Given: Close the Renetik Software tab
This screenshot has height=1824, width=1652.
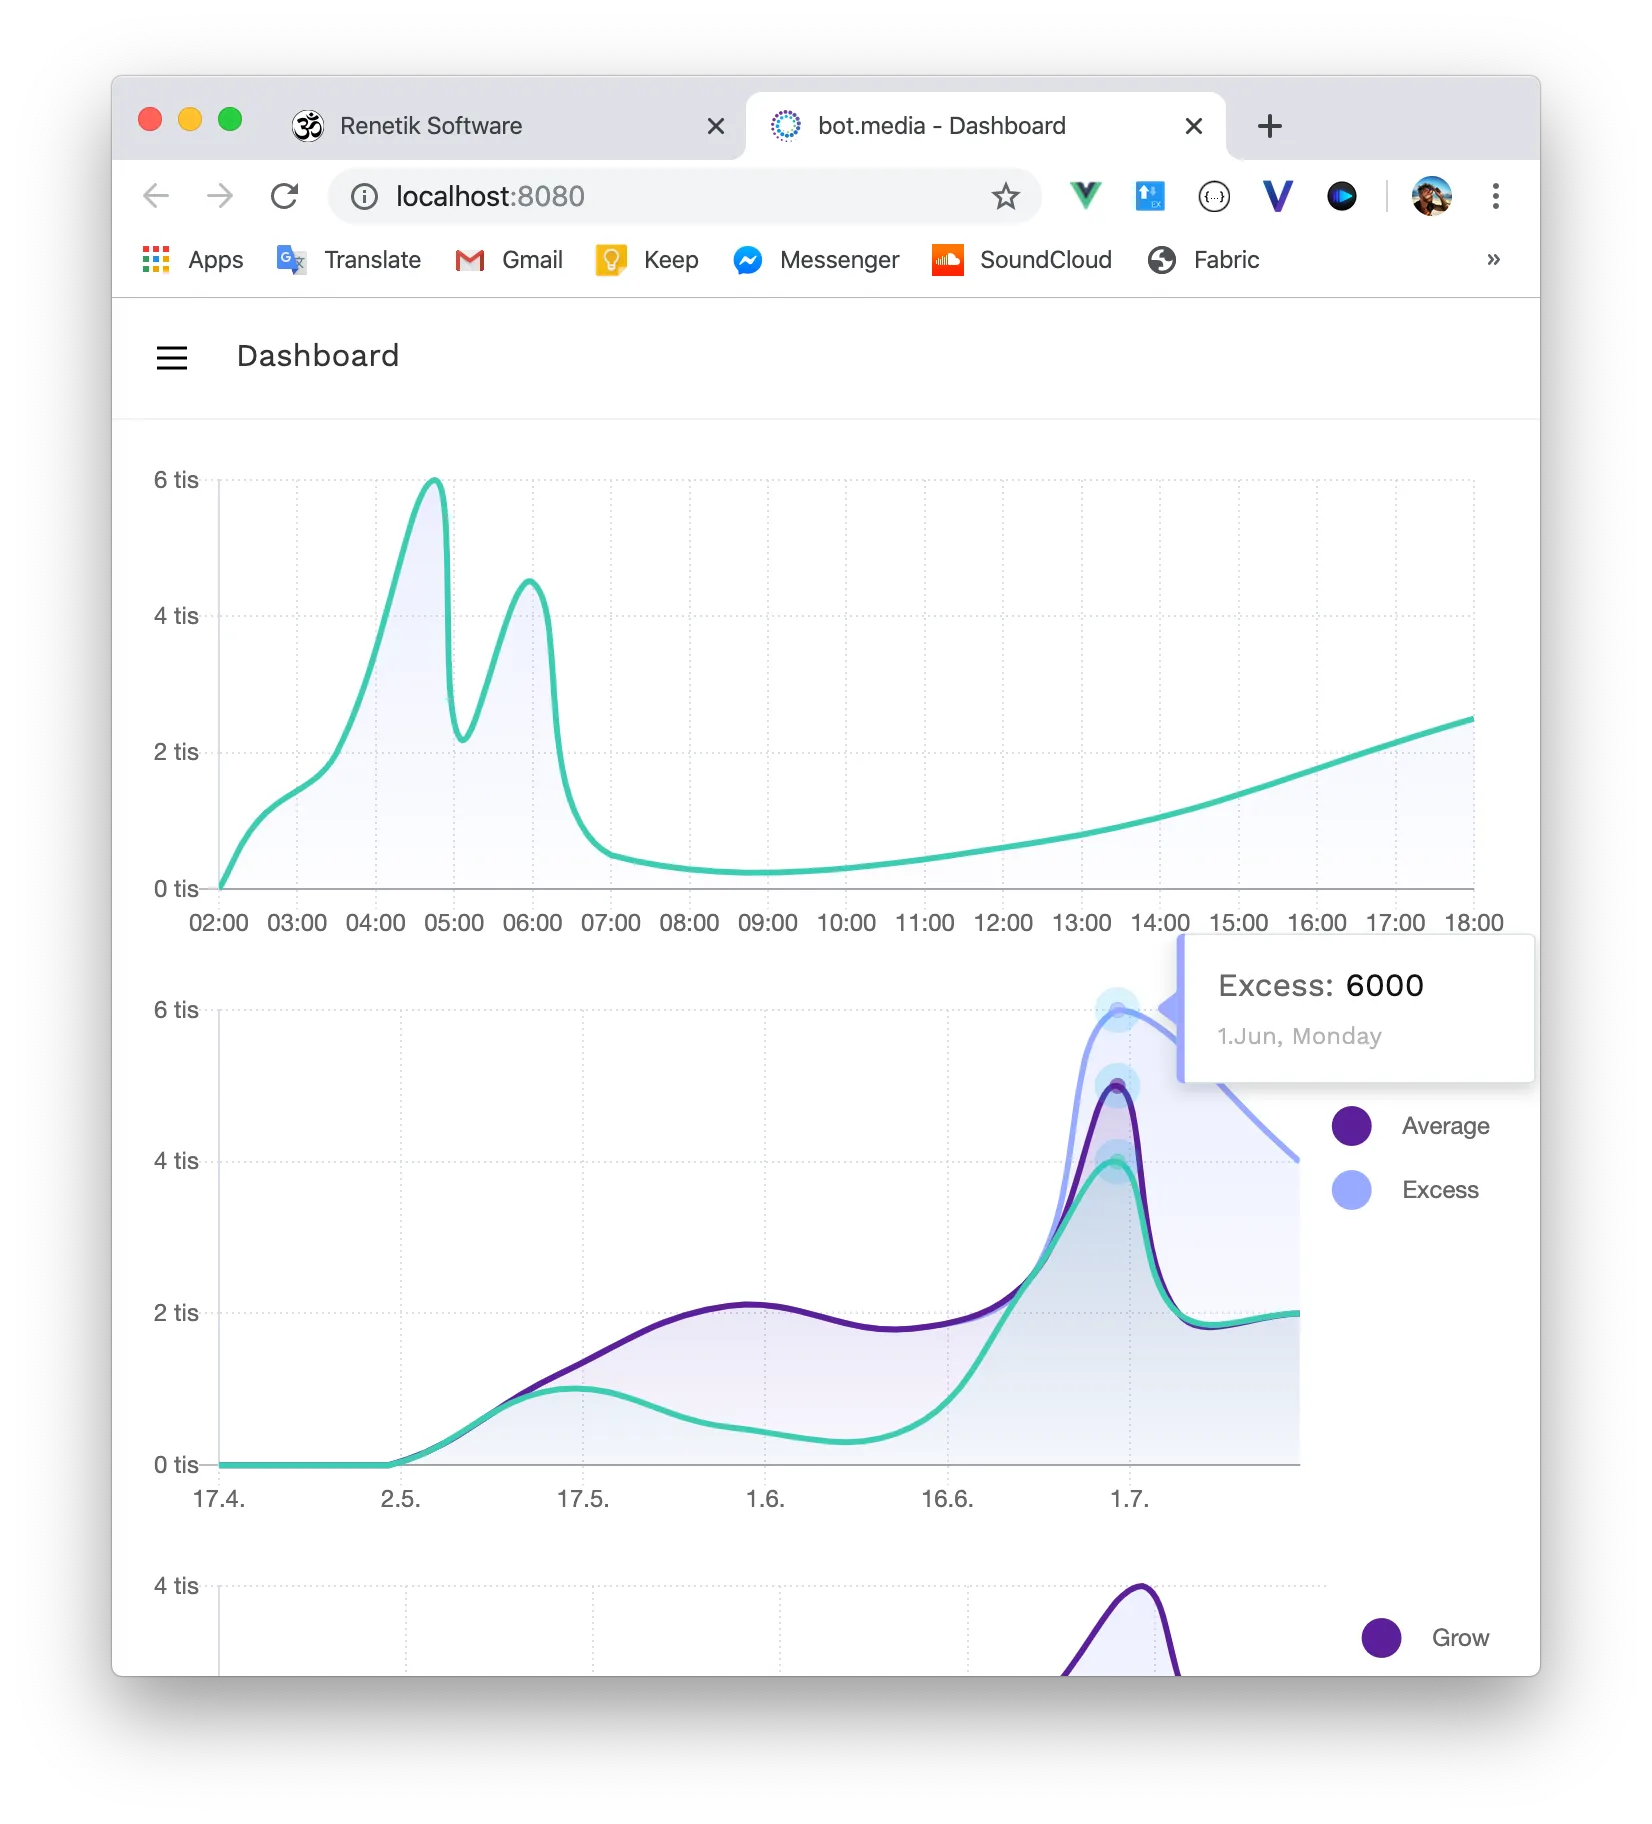Looking at the screenshot, I should [x=716, y=126].
